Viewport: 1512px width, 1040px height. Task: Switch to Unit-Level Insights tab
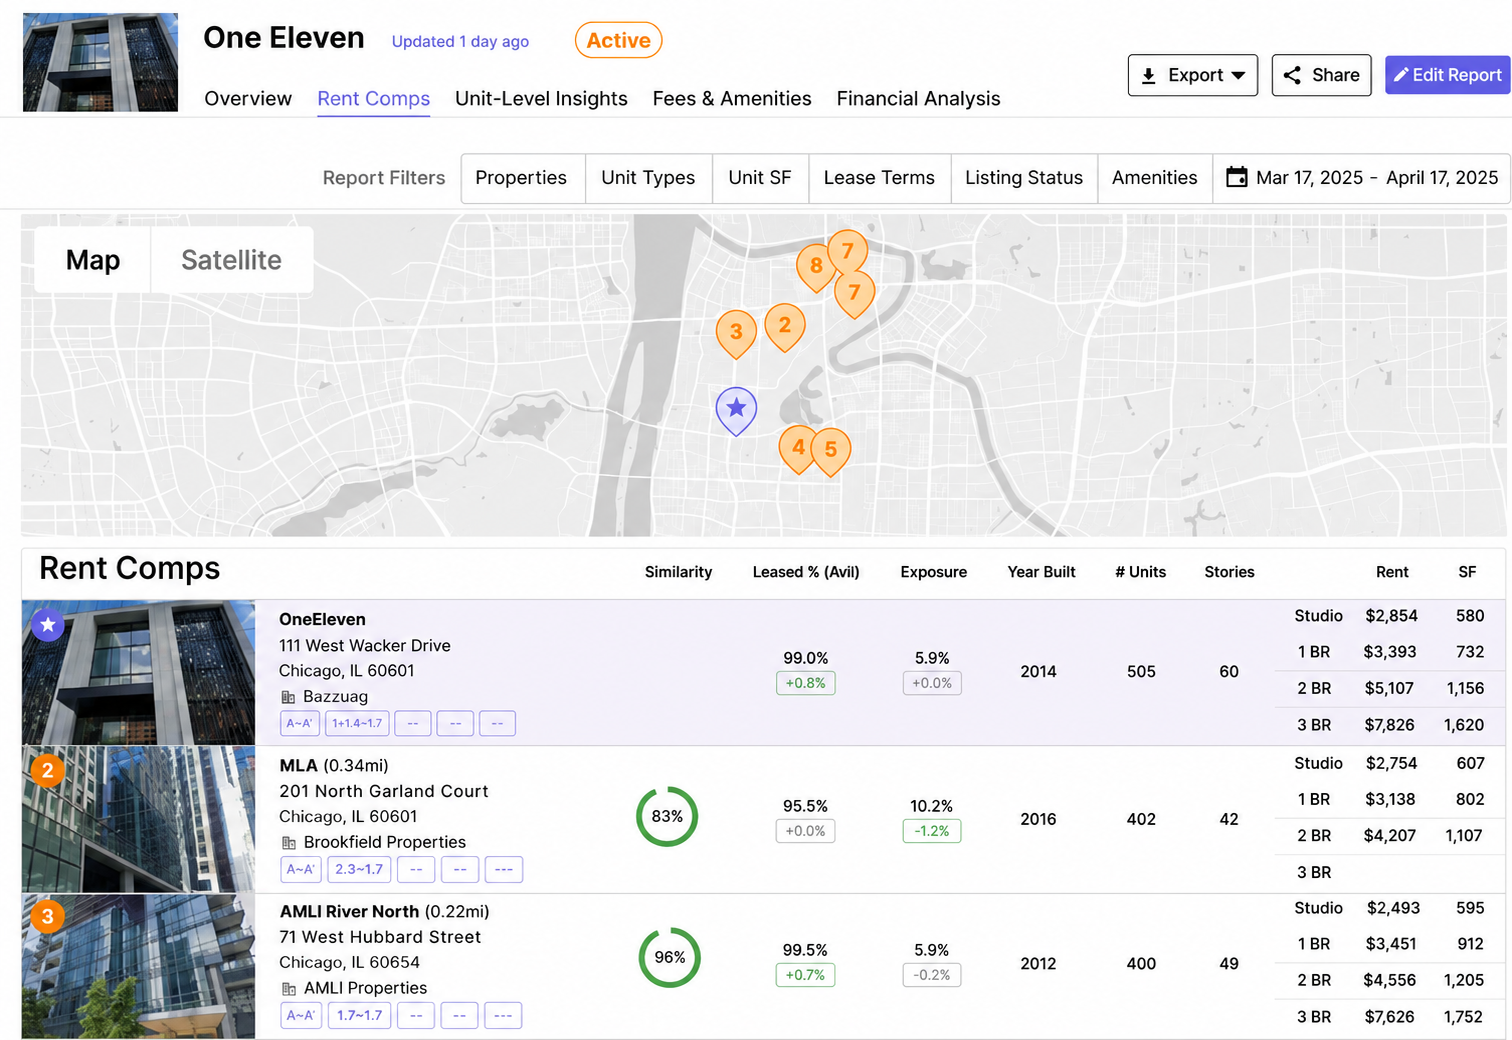tap(541, 99)
